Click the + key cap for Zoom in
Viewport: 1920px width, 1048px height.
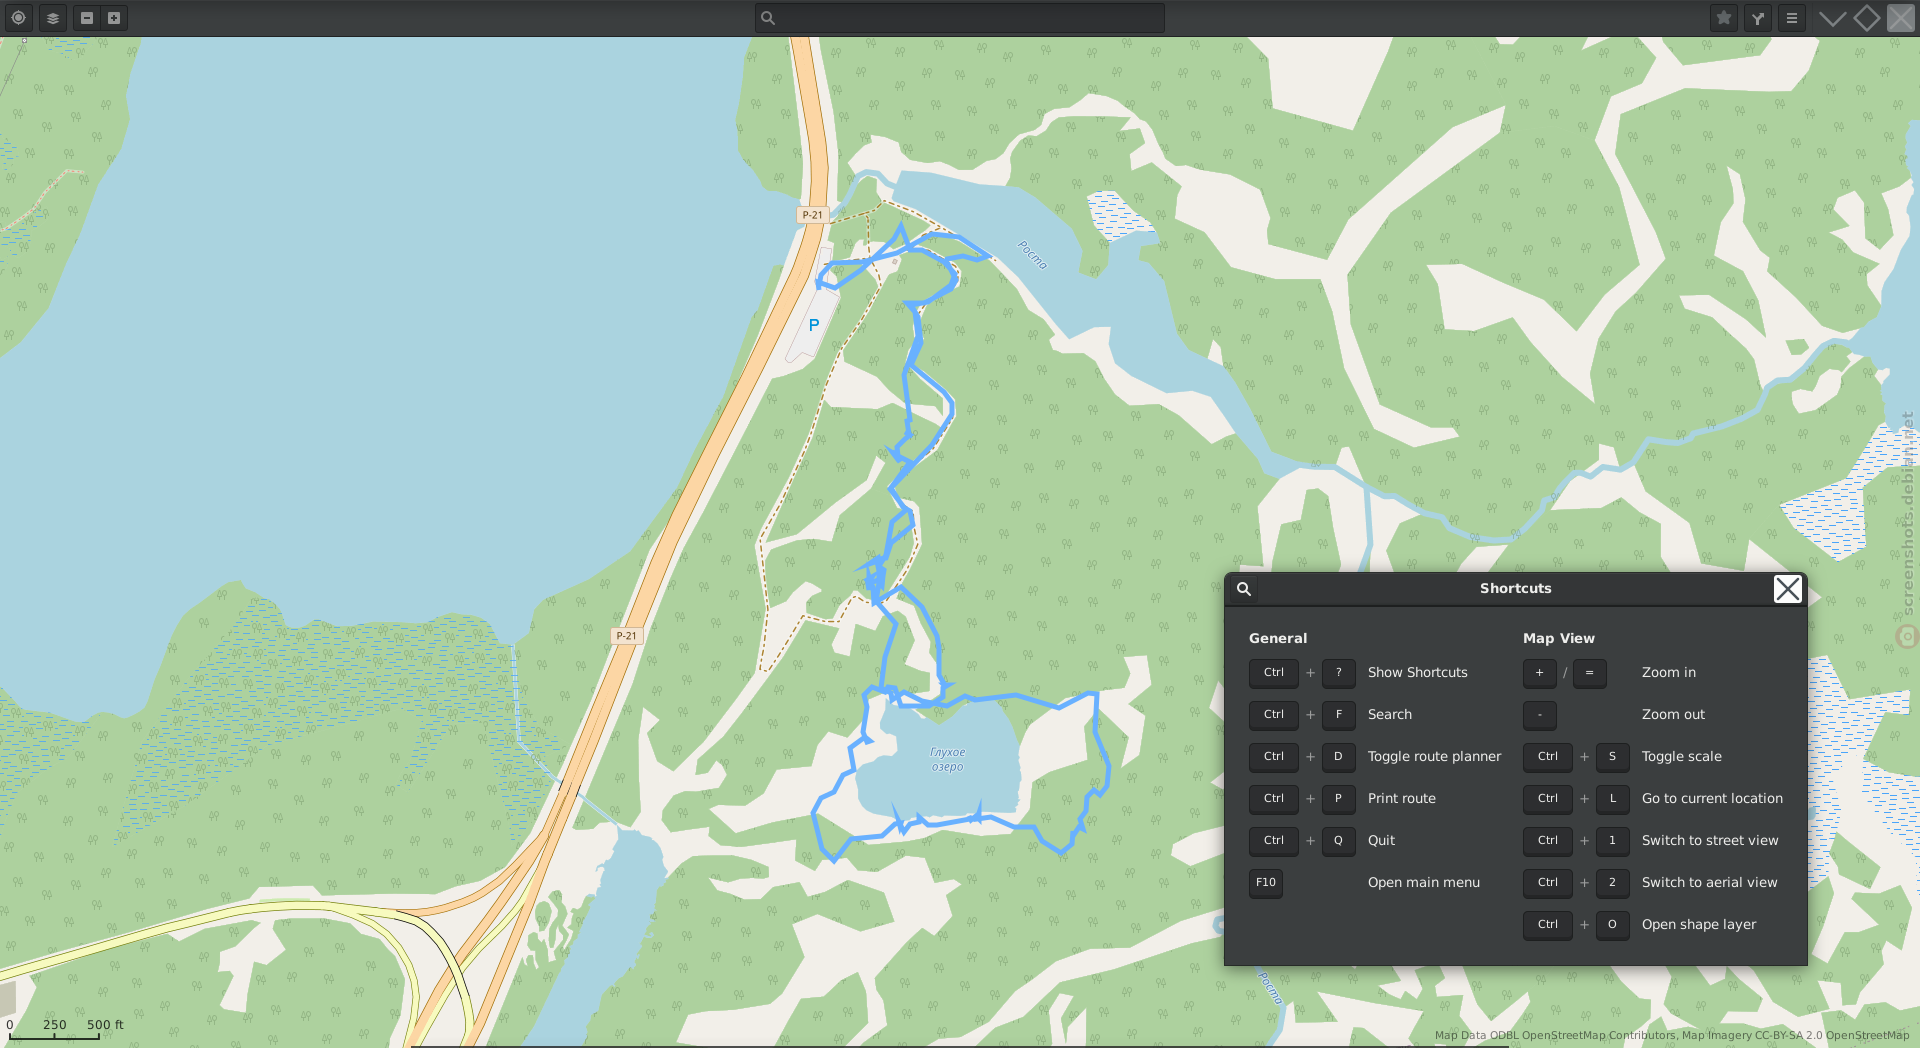coord(1540,673)
